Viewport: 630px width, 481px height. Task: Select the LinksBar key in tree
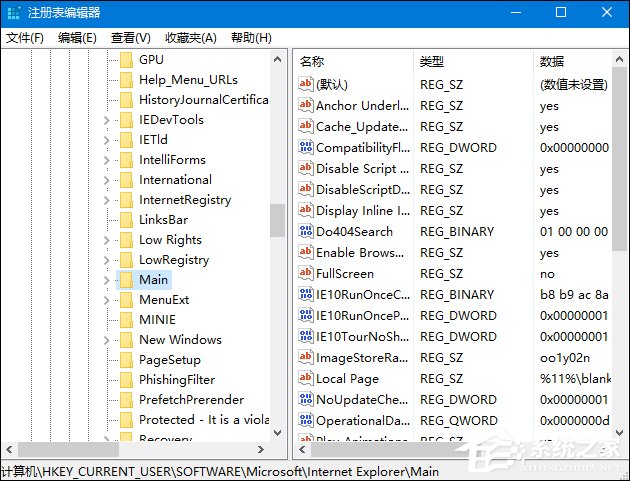point(163,220)
